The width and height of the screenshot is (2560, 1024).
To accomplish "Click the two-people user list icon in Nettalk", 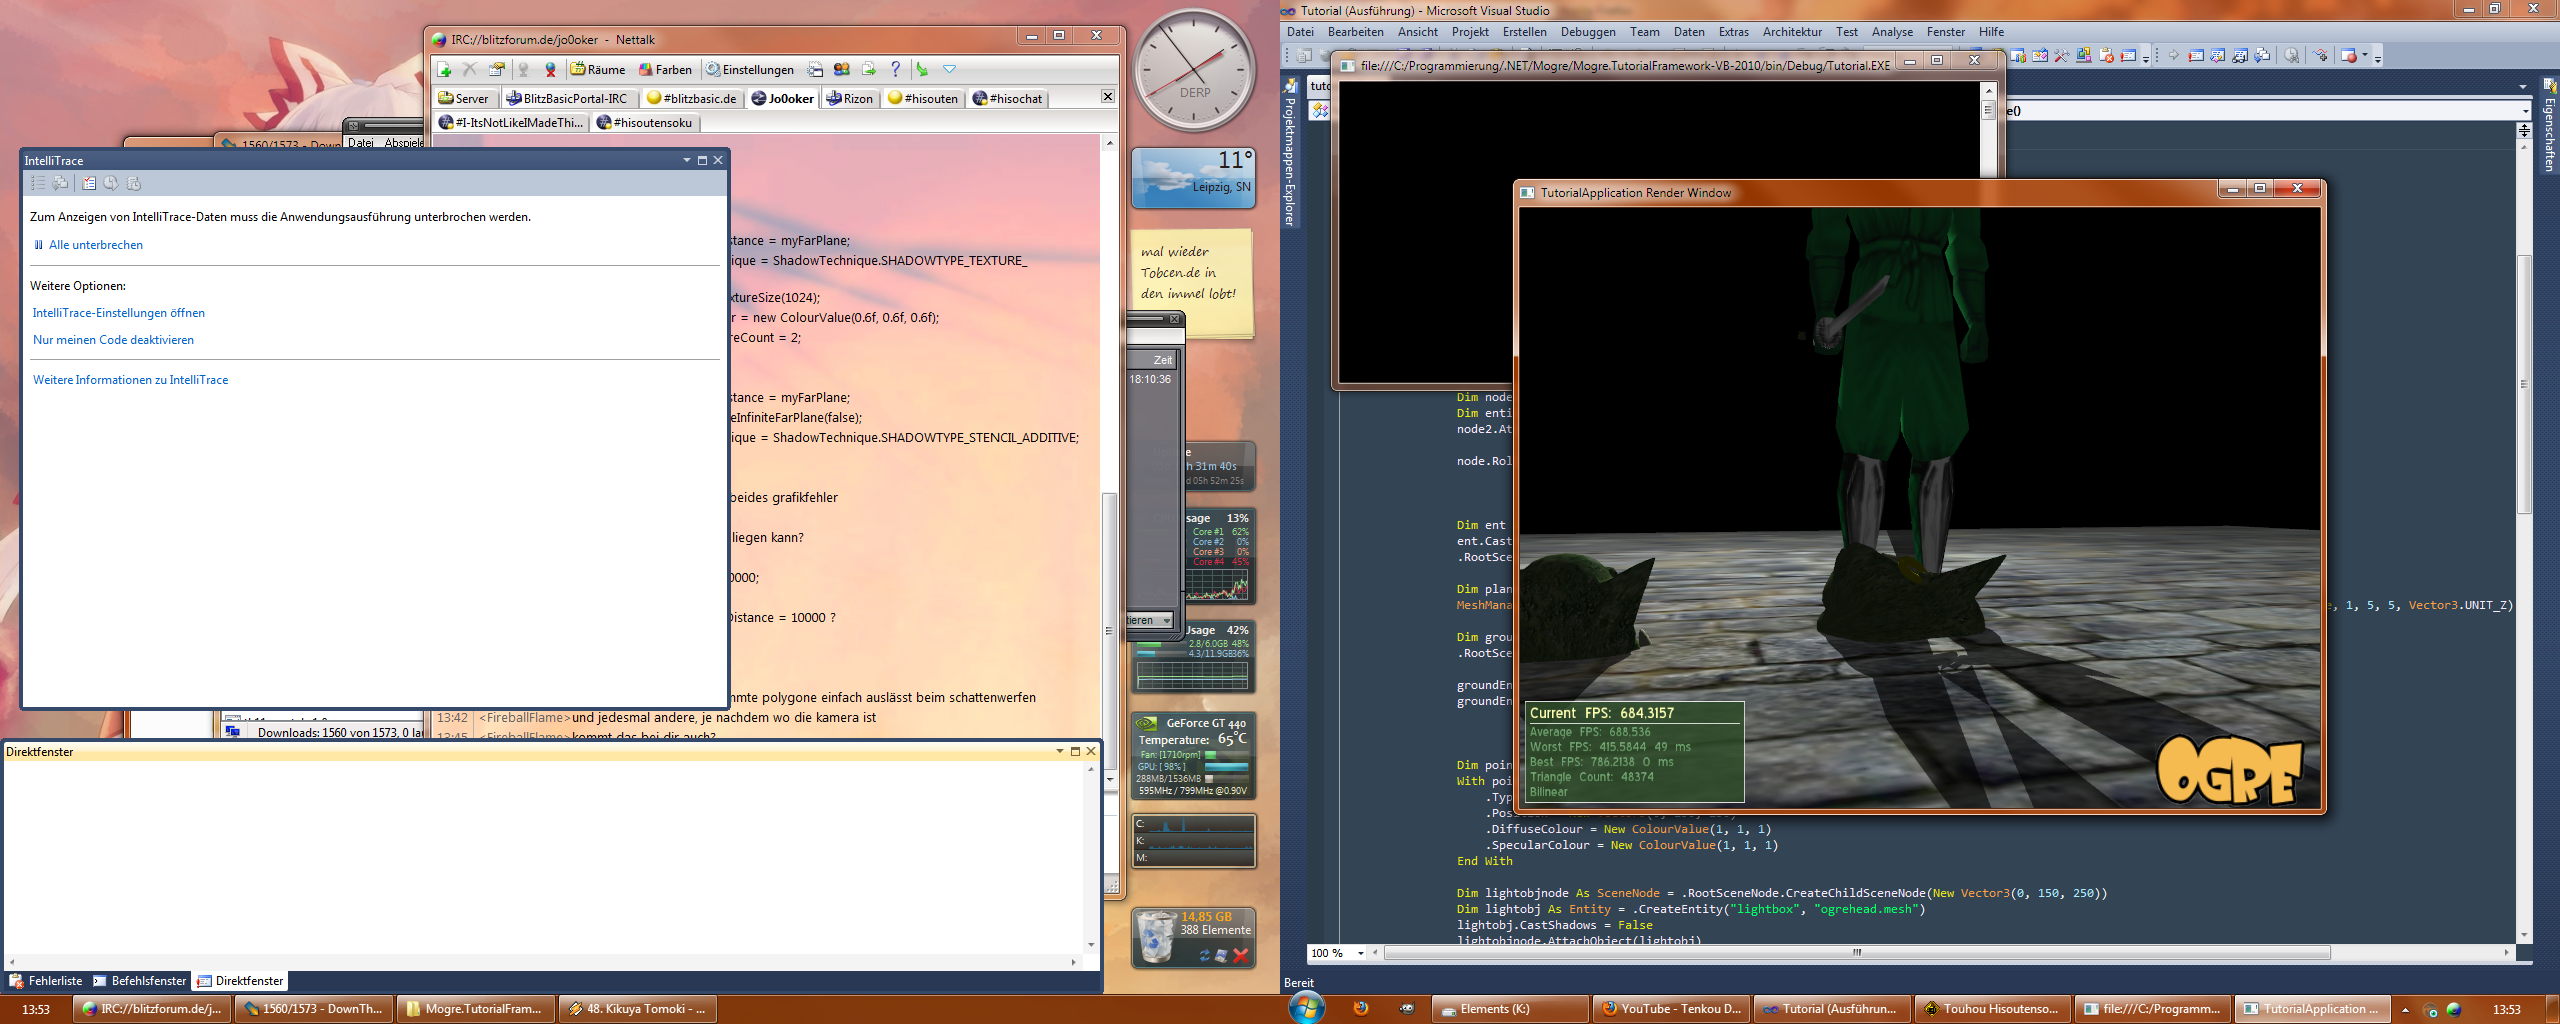I will pyautogui.click(x=842, y=69).
